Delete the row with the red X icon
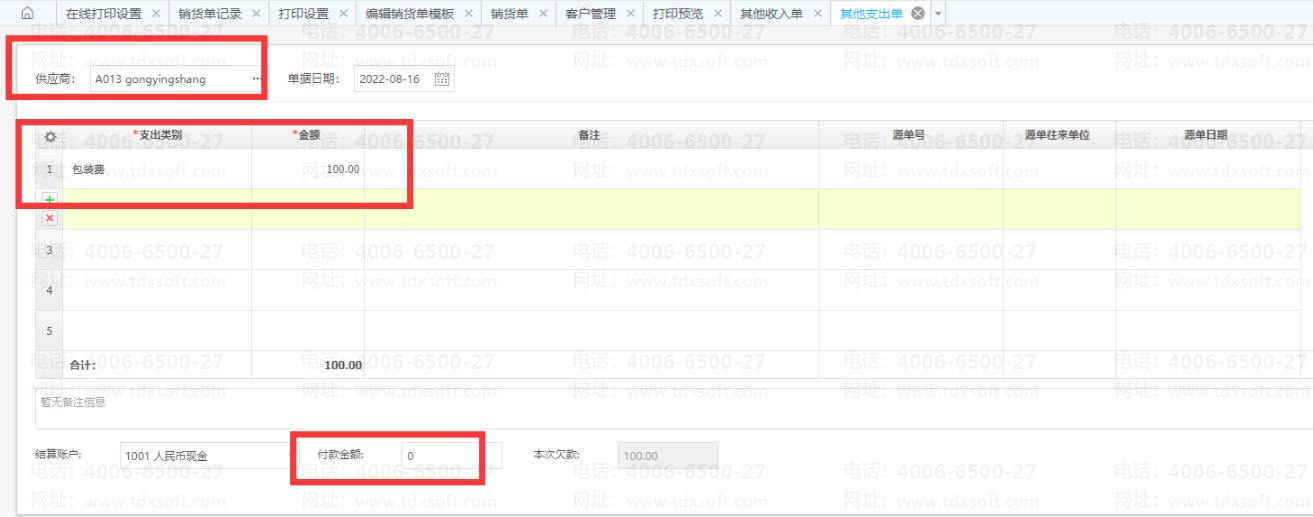This screenshot has width=1313, height=517. coord(50,218)
